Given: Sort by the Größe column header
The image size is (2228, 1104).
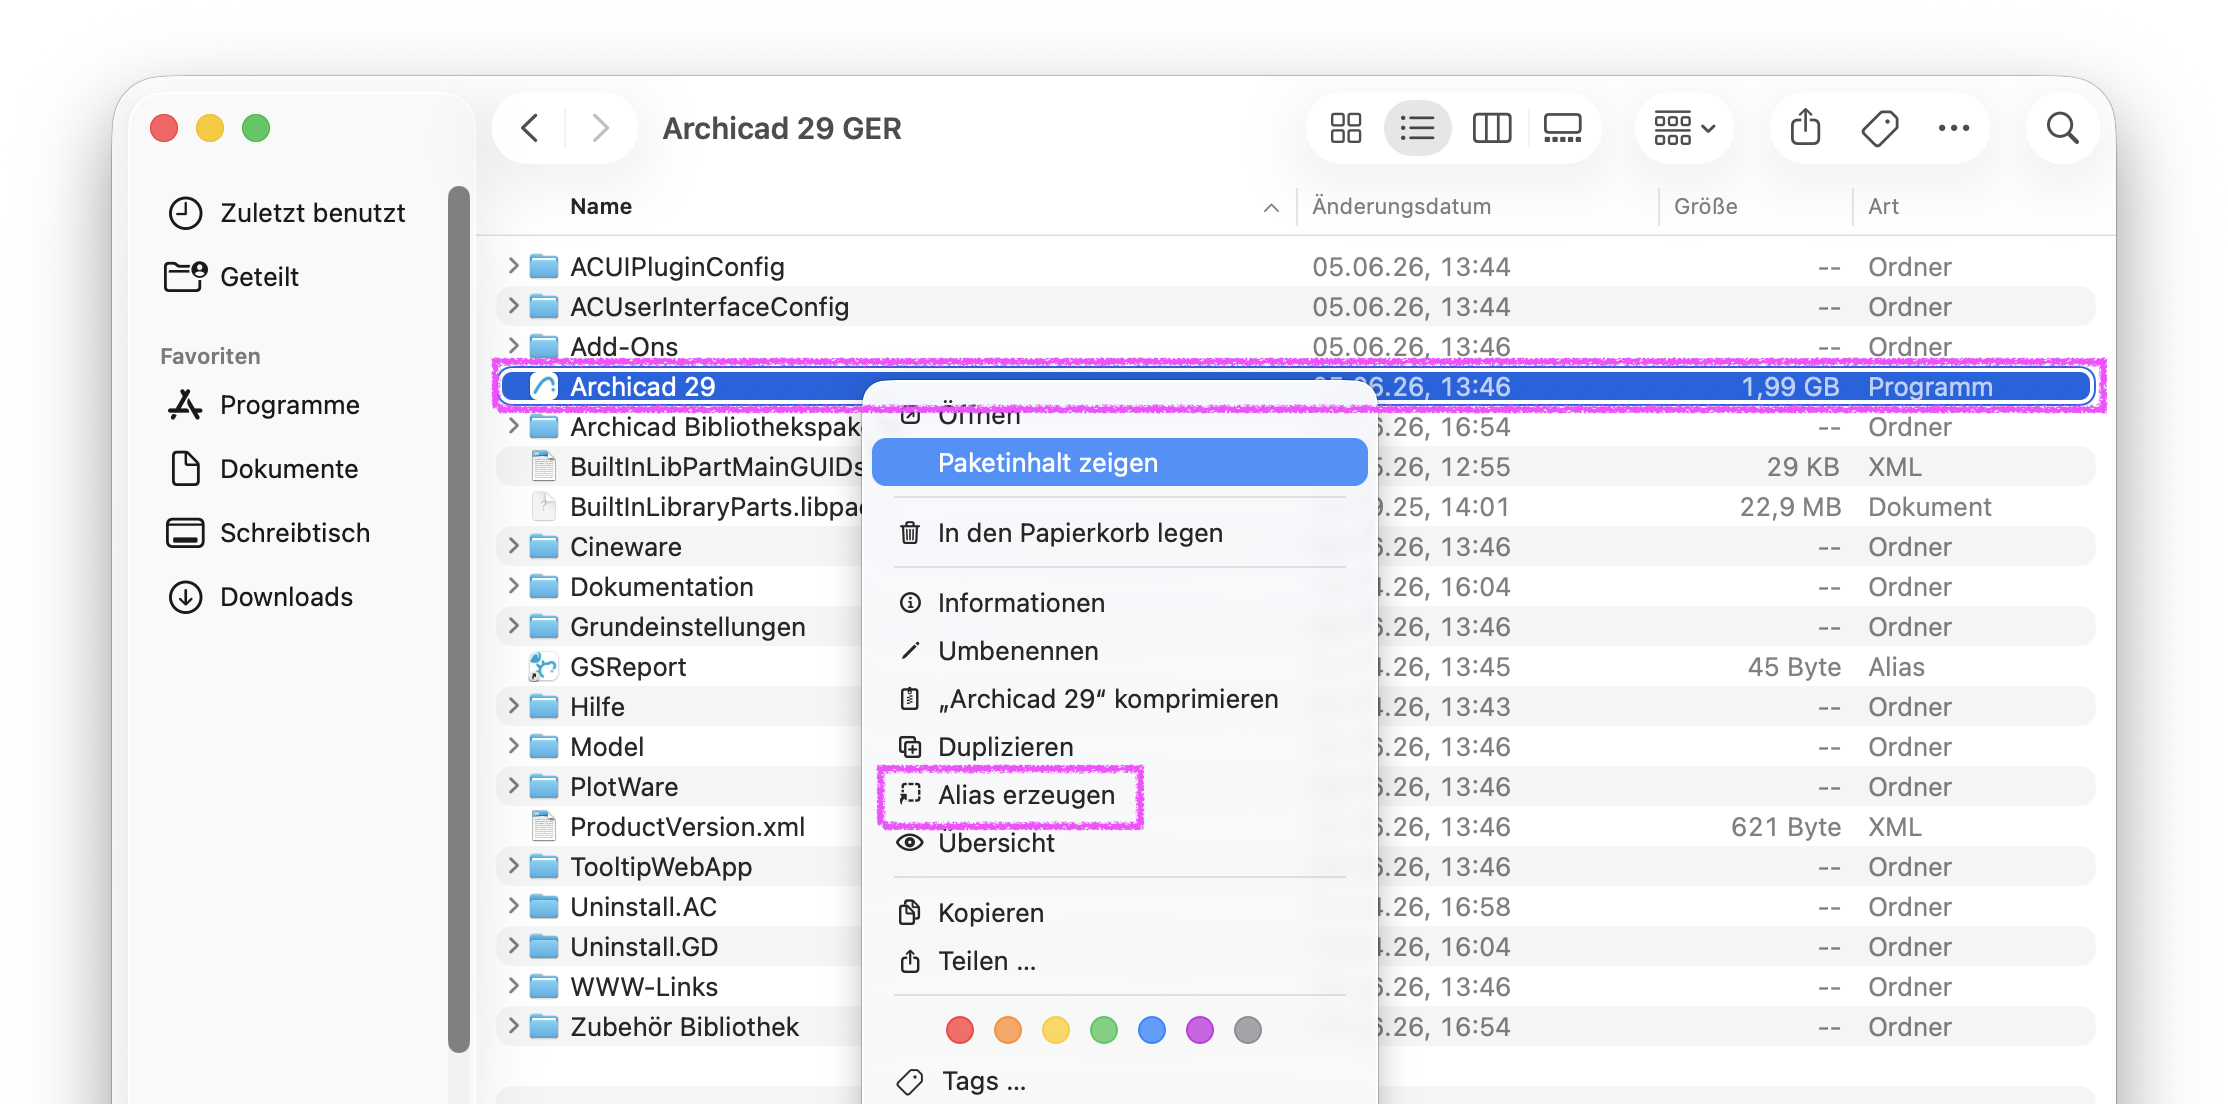Looking at the screenshot, I should pyautogui.click(x=1705, y=206).
